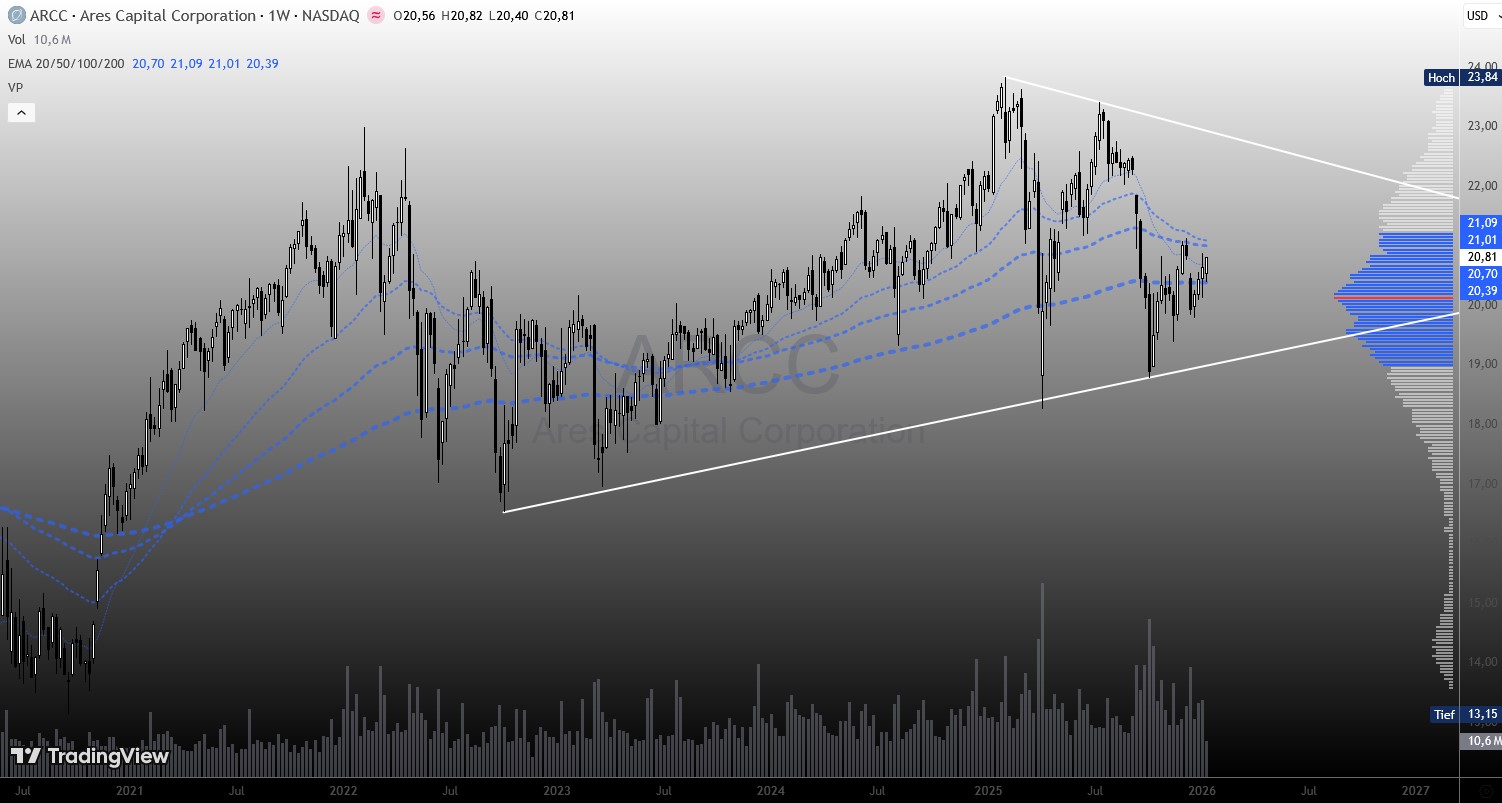Click the 10,6 M volume axis label
Screen dimensions: 1502x803
pos(1480,741)
